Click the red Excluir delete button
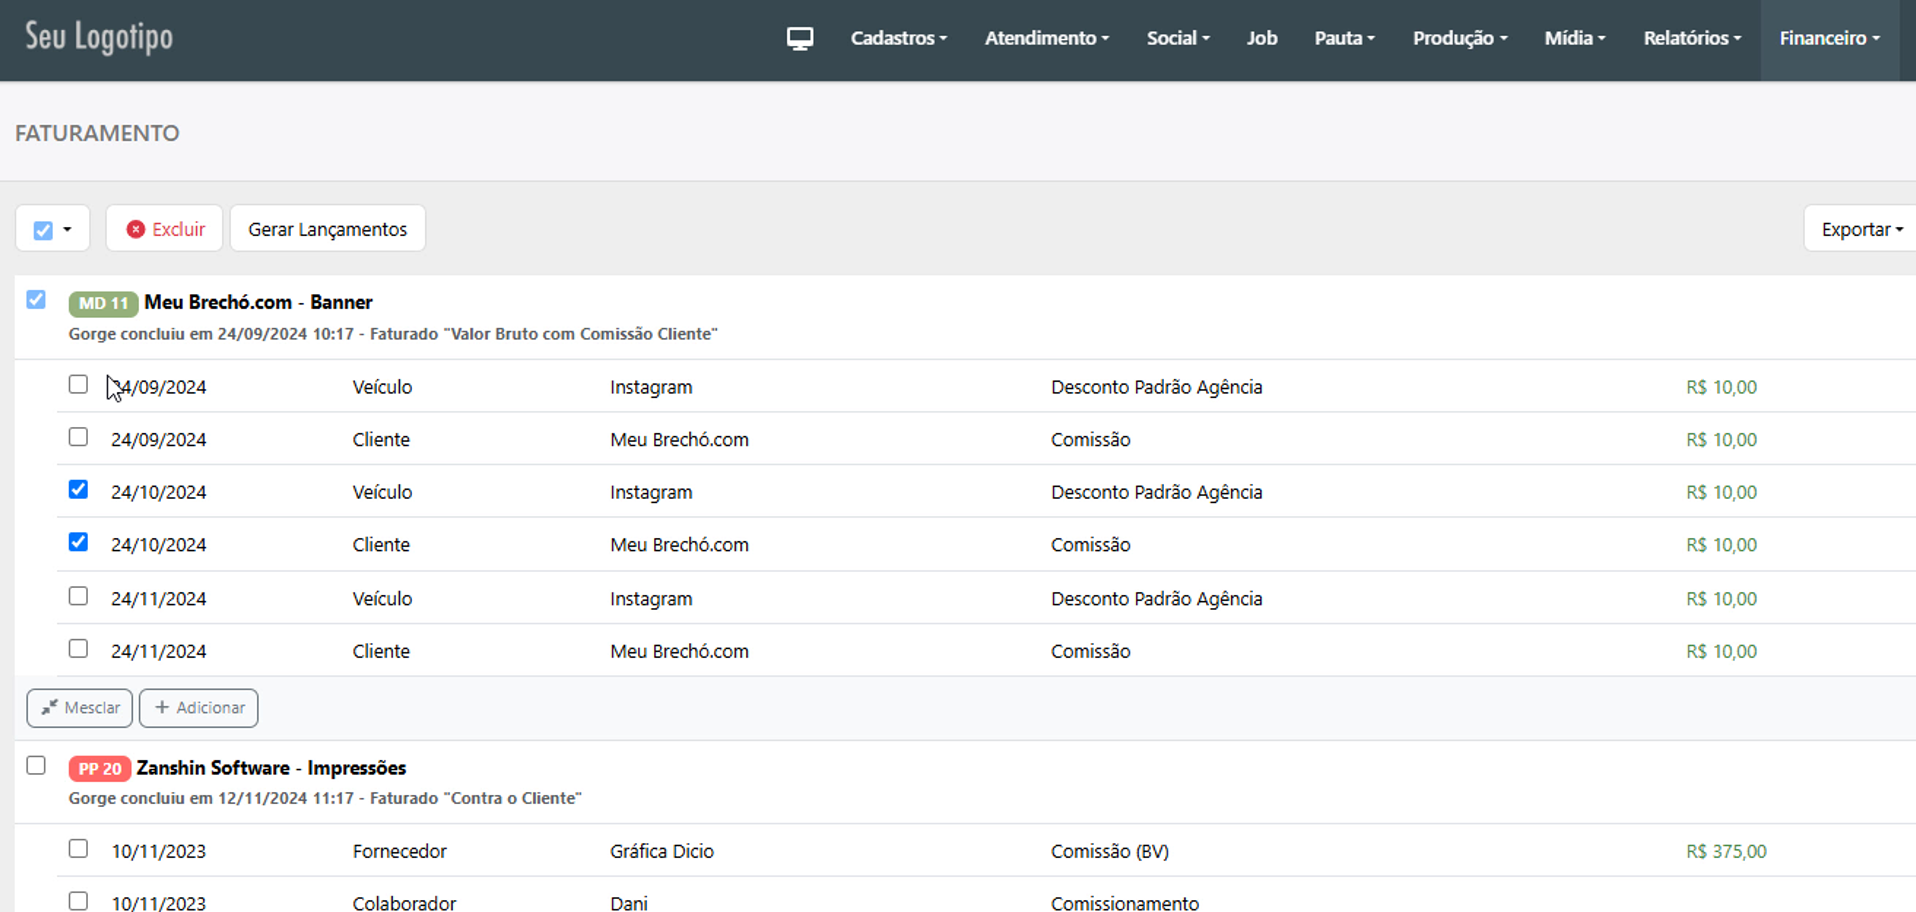The height and width of the screenshot is (912, 1916). point(165,229)
